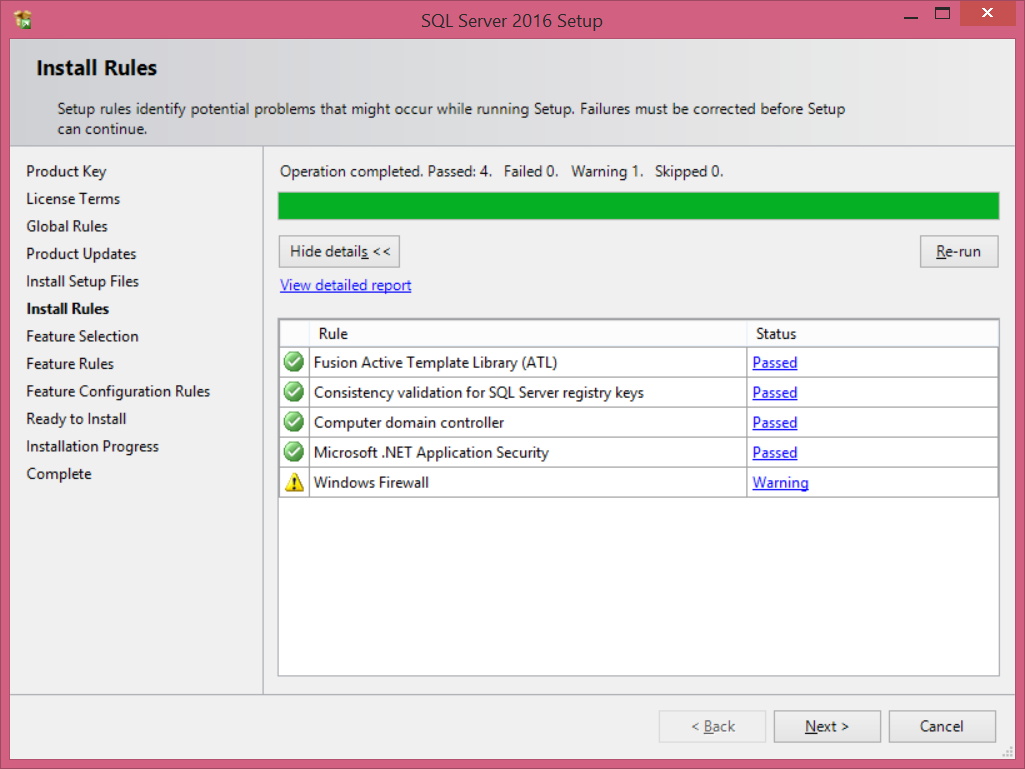
Task: Select Feature Selection step in sidebar
Action: (82, 336)
